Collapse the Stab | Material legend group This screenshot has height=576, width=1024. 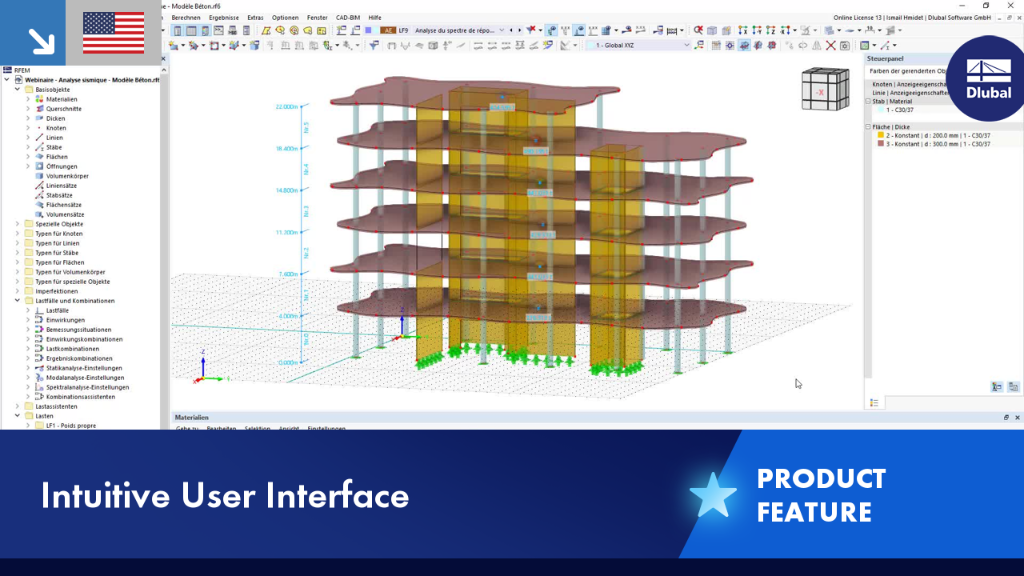pyautogui.click(x=869, y=101)
